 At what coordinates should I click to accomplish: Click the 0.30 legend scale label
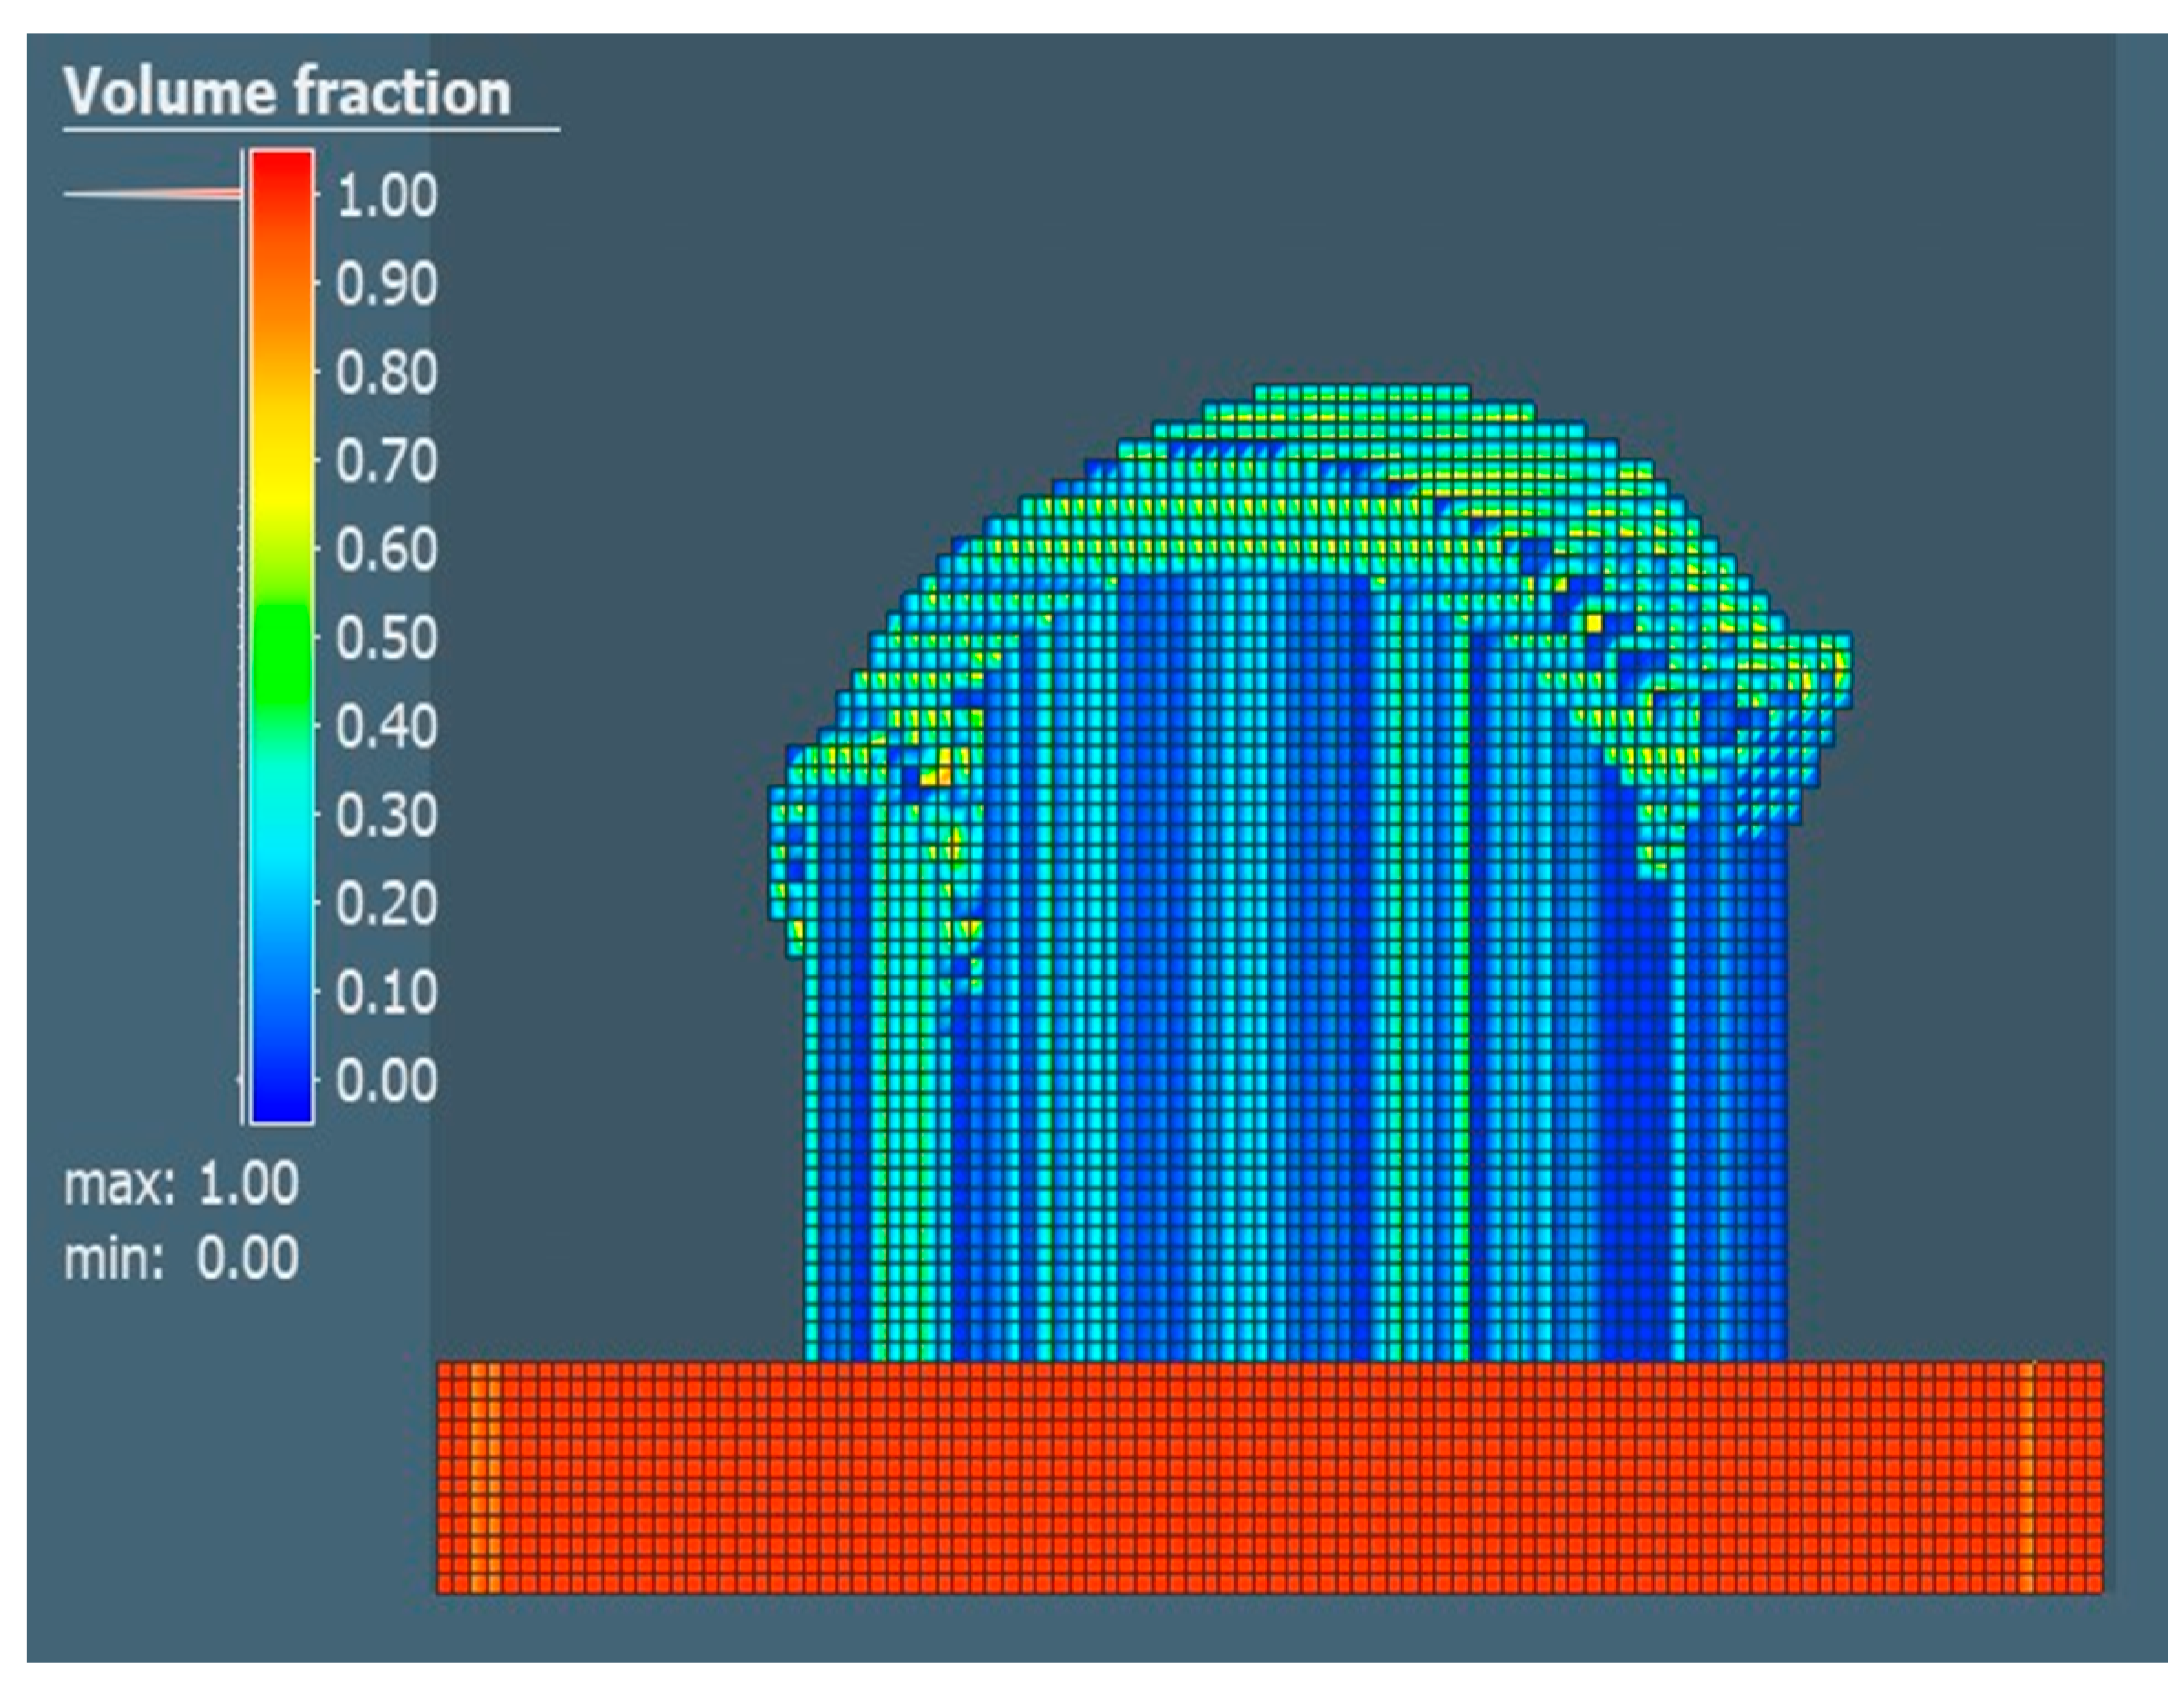pos(386,816)
